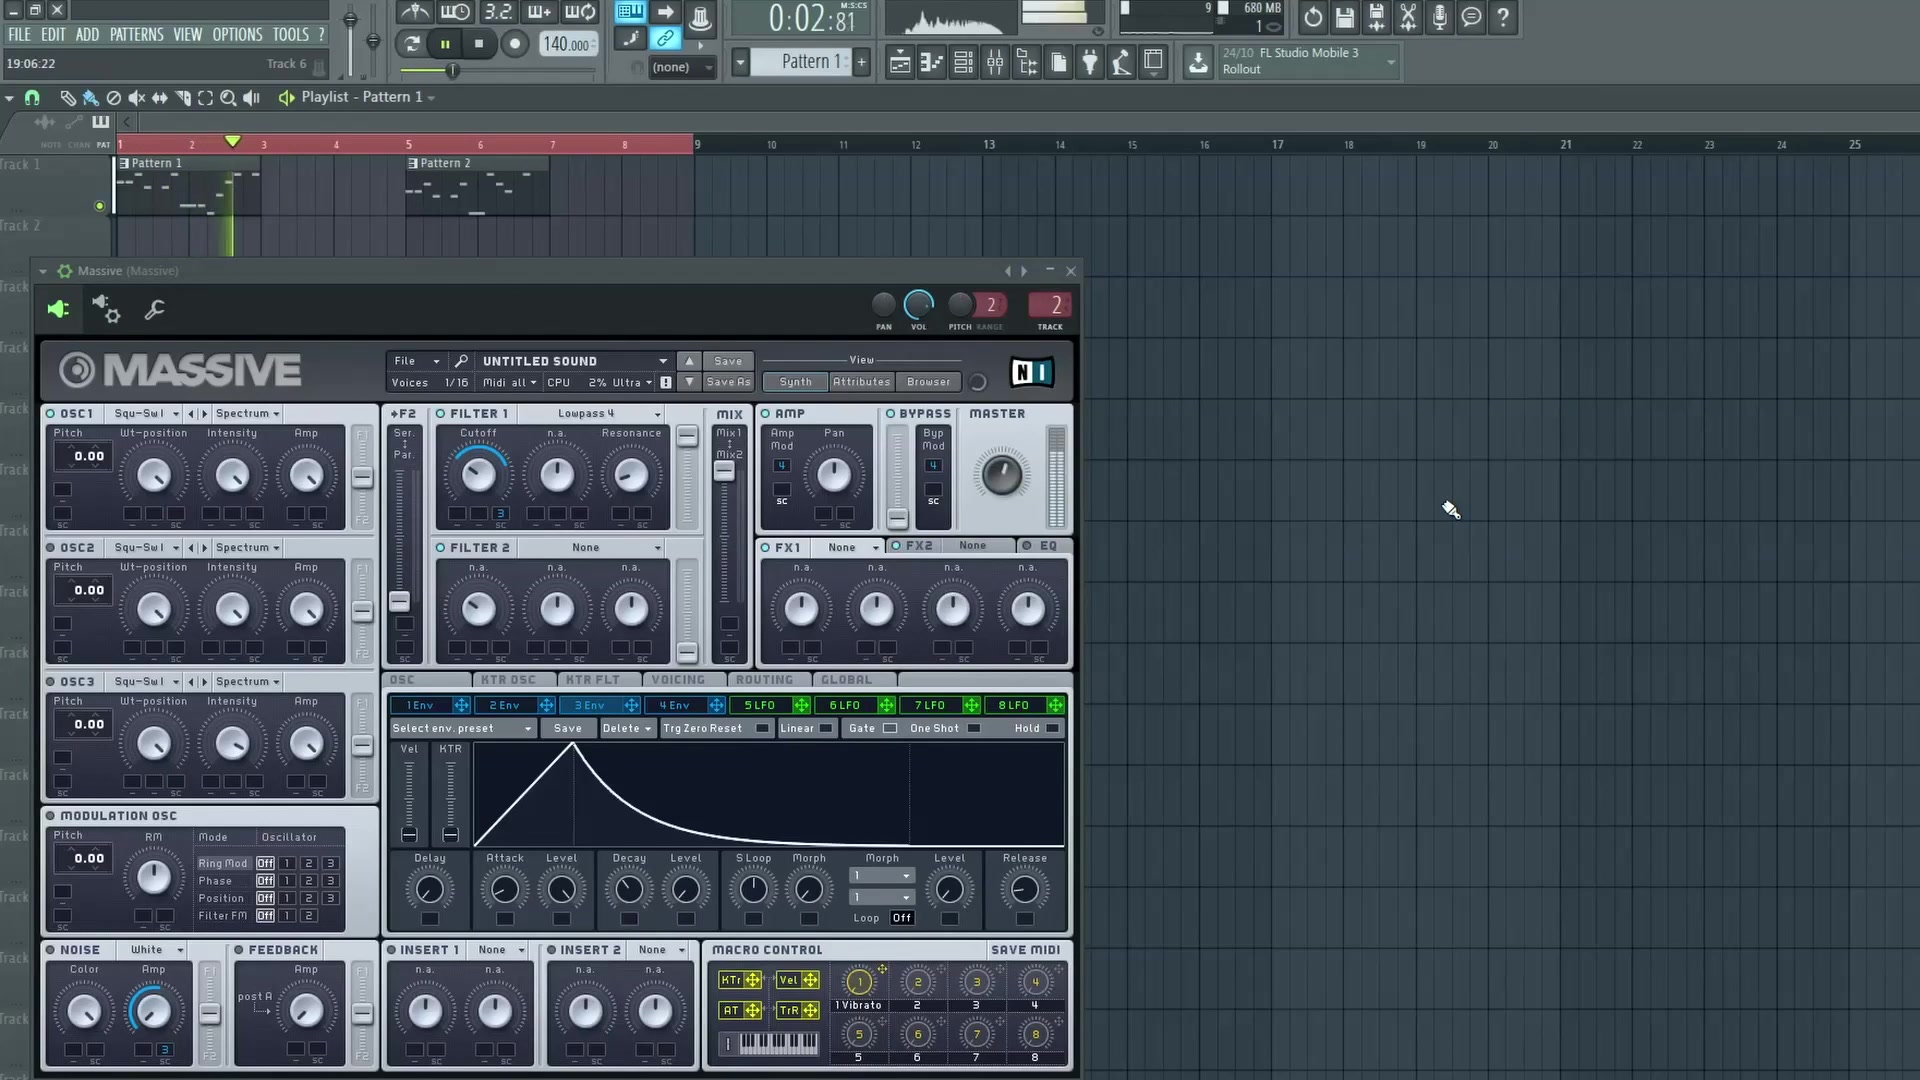Open the playlist window from the toolbar
1920x1080 pixels.
(x=899, y=63)
